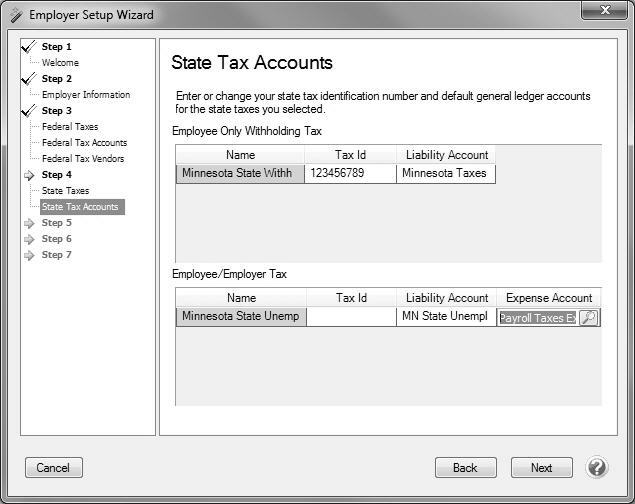Navigate to Federal Tax Vendors
635x504 pixels.
click(83, 159)
